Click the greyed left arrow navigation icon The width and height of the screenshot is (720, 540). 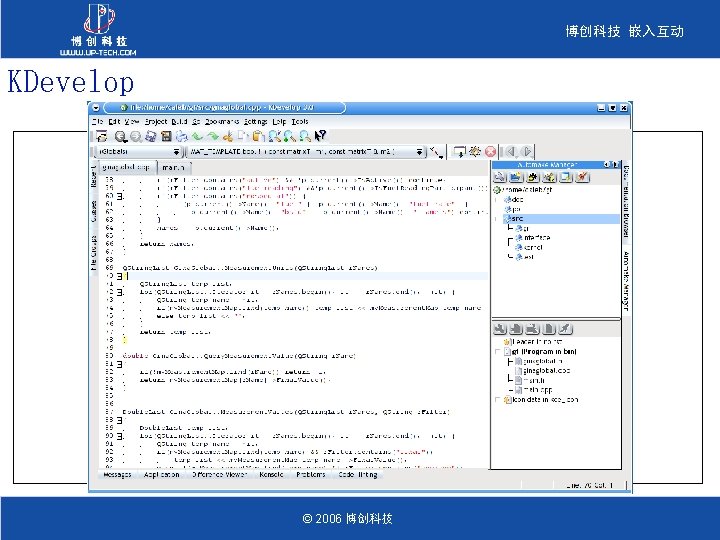(511, 152)
